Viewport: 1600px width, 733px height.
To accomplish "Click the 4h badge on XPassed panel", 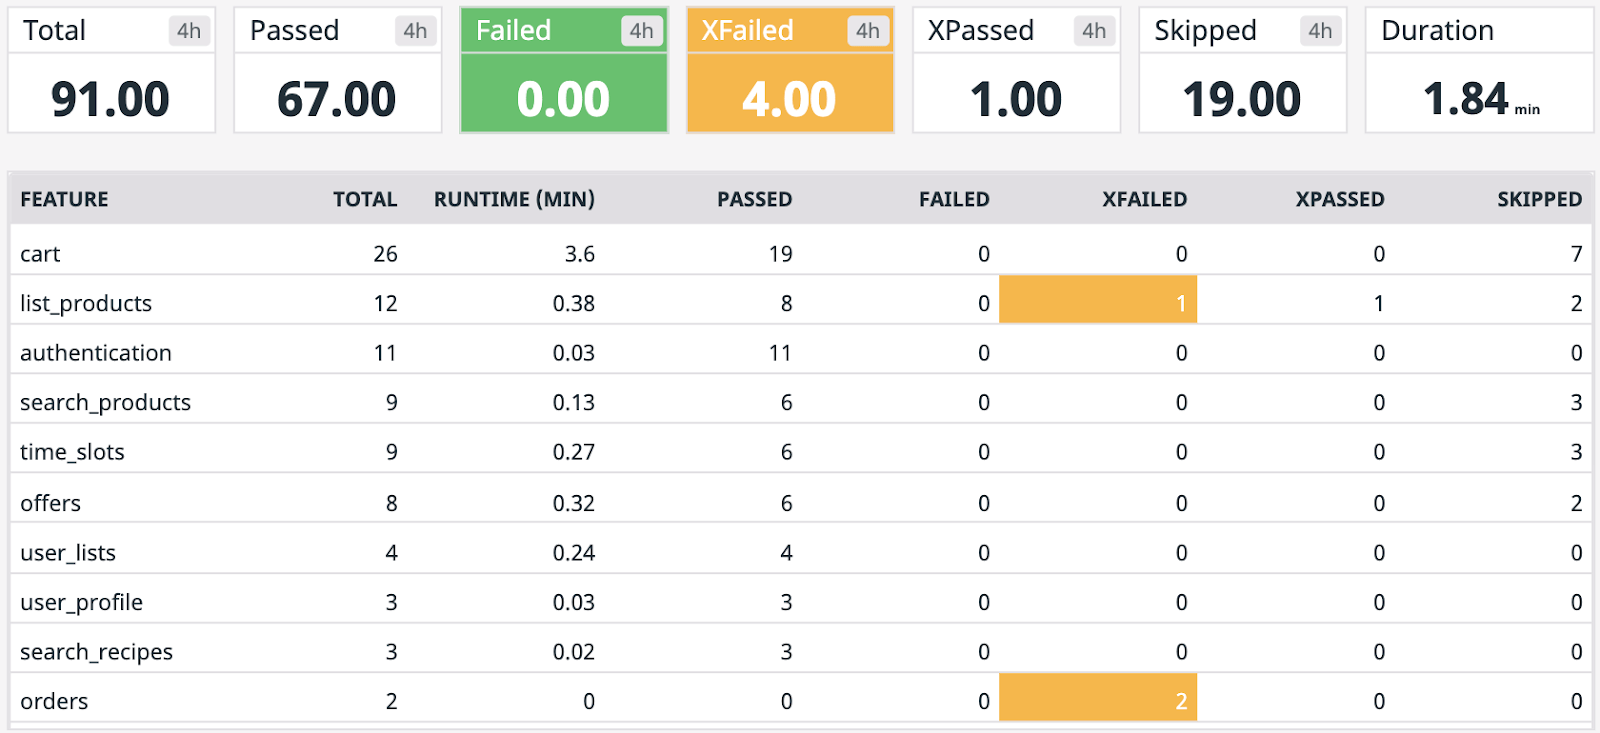I will [x=1094, y=31].
